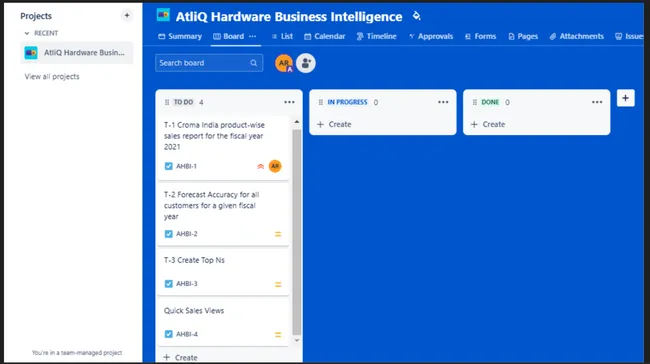The image size is (650, 364).
Task: Click the AHBI-2 issue key
Action: pos(187,234)
